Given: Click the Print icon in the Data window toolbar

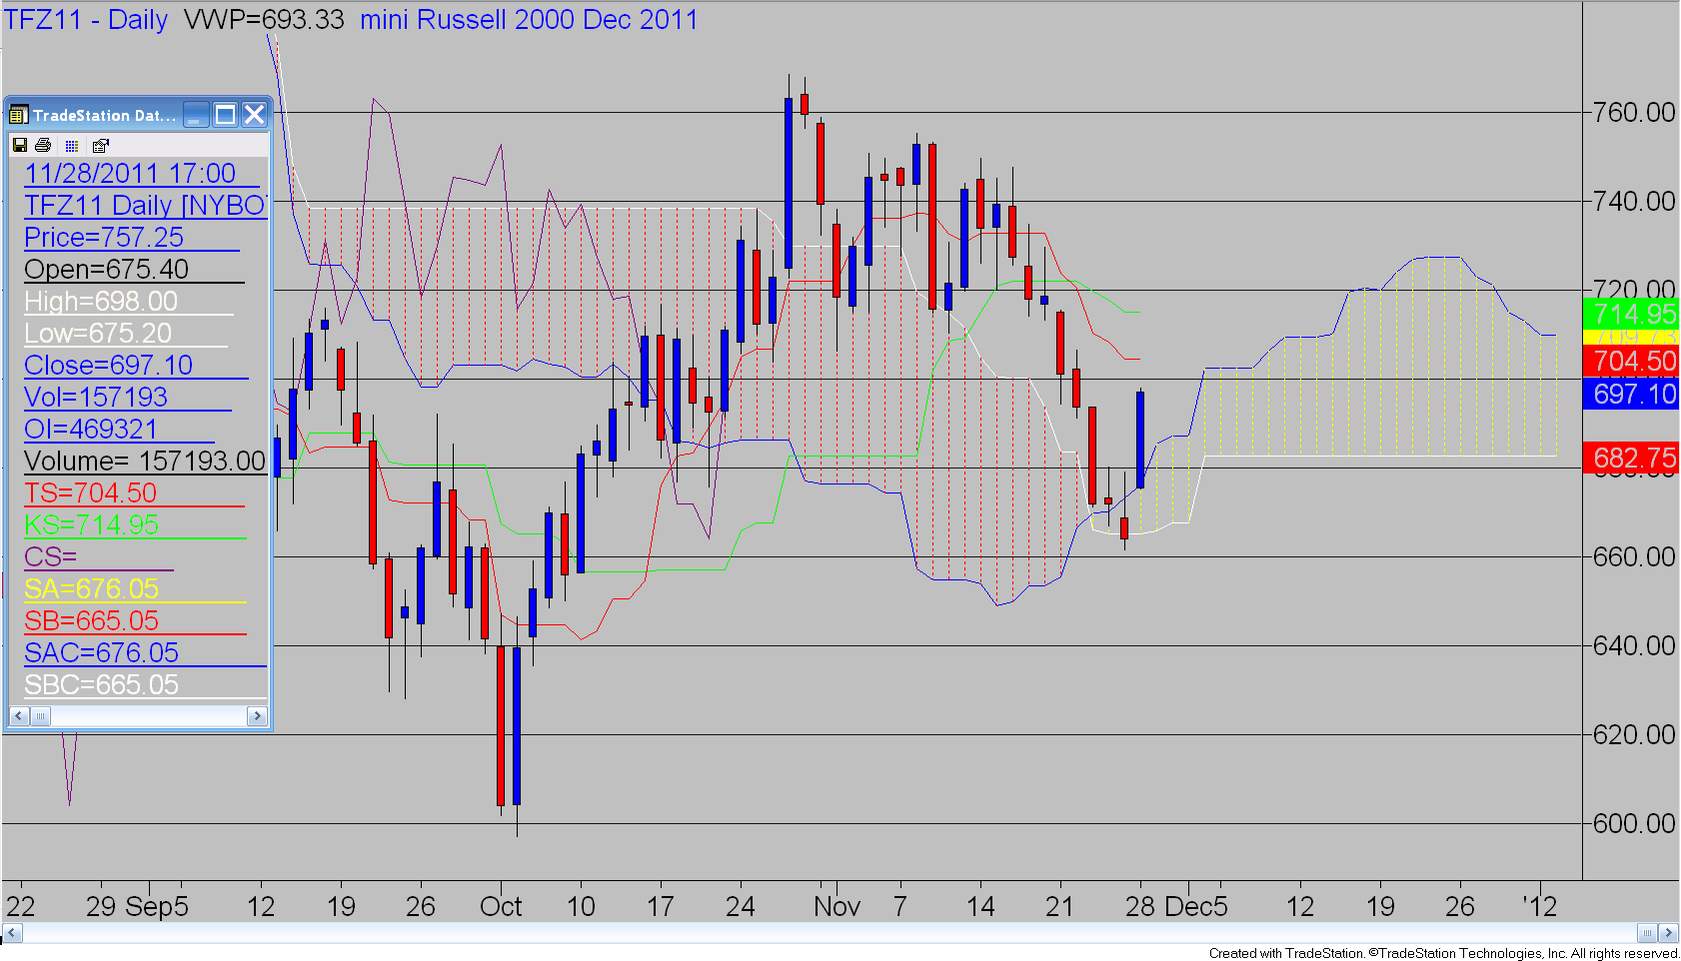Looking at the screenshot, I should click(43, 146).
